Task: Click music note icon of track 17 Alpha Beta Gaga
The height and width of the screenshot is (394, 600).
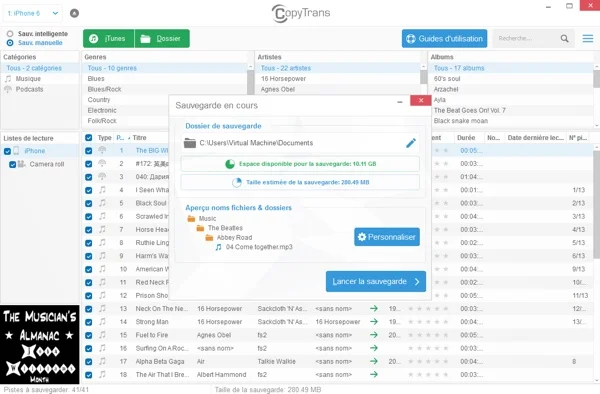Action: point(102,361)
